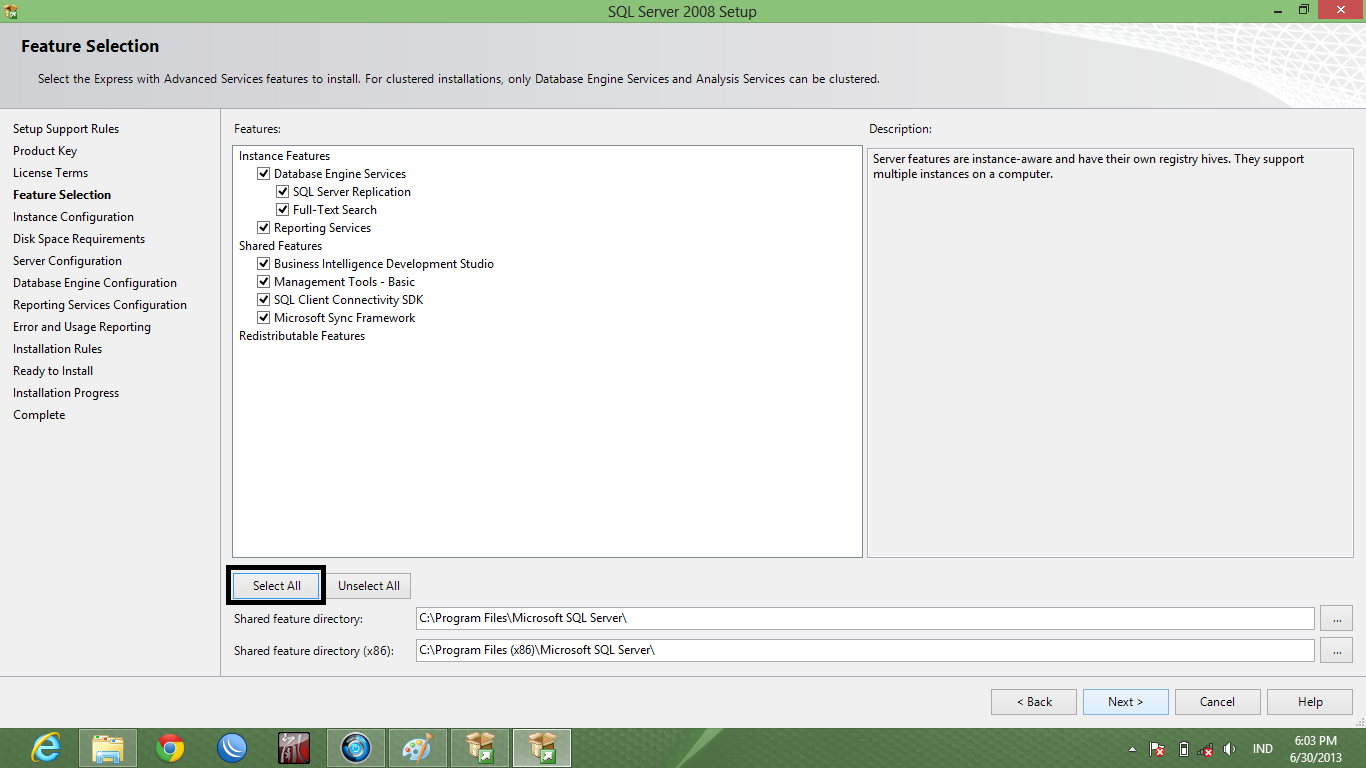Click the highlighted active setup installer taskbar icon
1366x768 pixels.
tap(542, 748)
